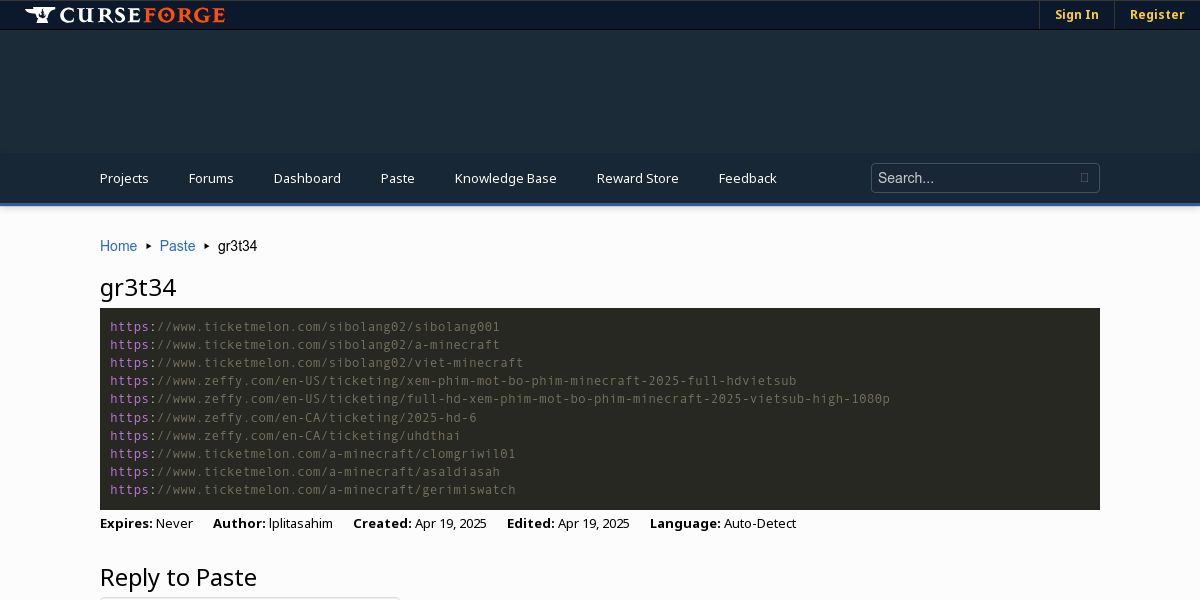Open the Register page
Image resolution: width=1200 pixels, height=600 pixels.
1157,15
